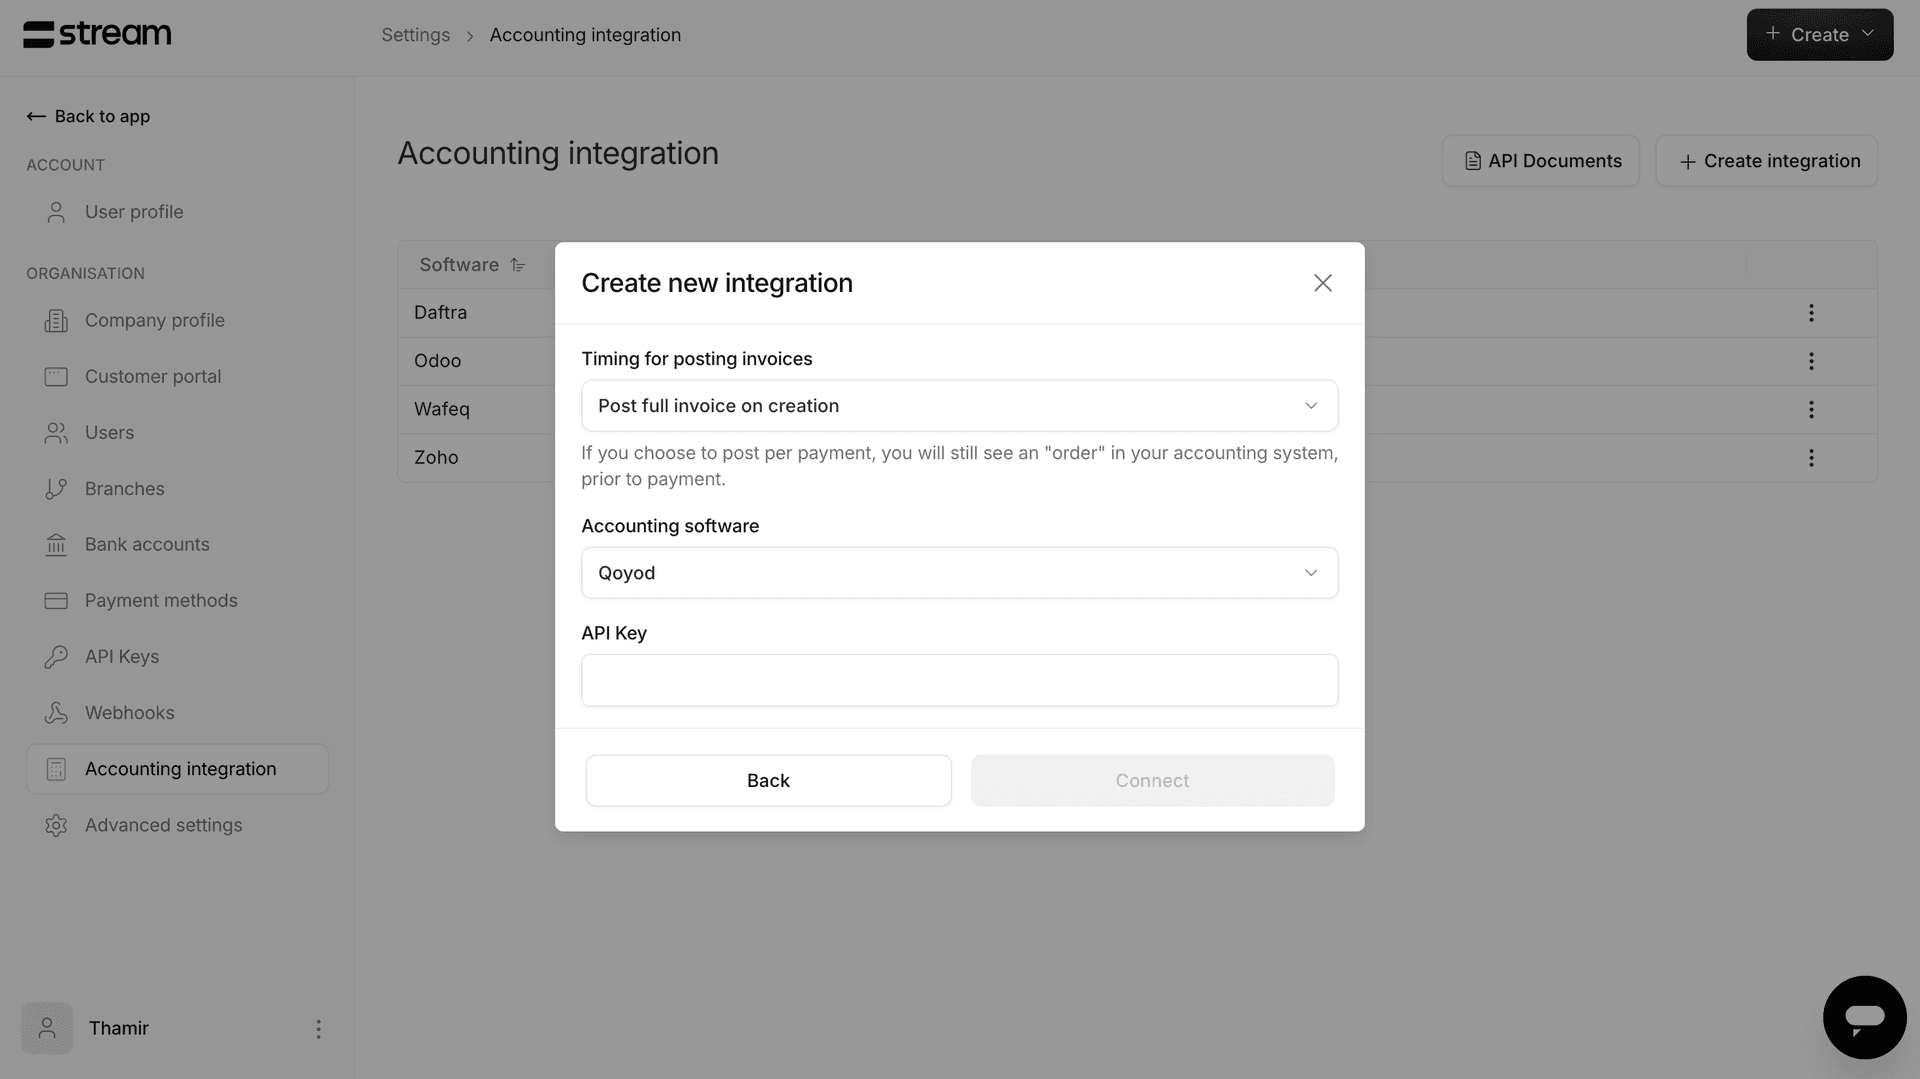Open the Daftra row options menu
1920x1079 pixels.
(x=1811, y=313)
